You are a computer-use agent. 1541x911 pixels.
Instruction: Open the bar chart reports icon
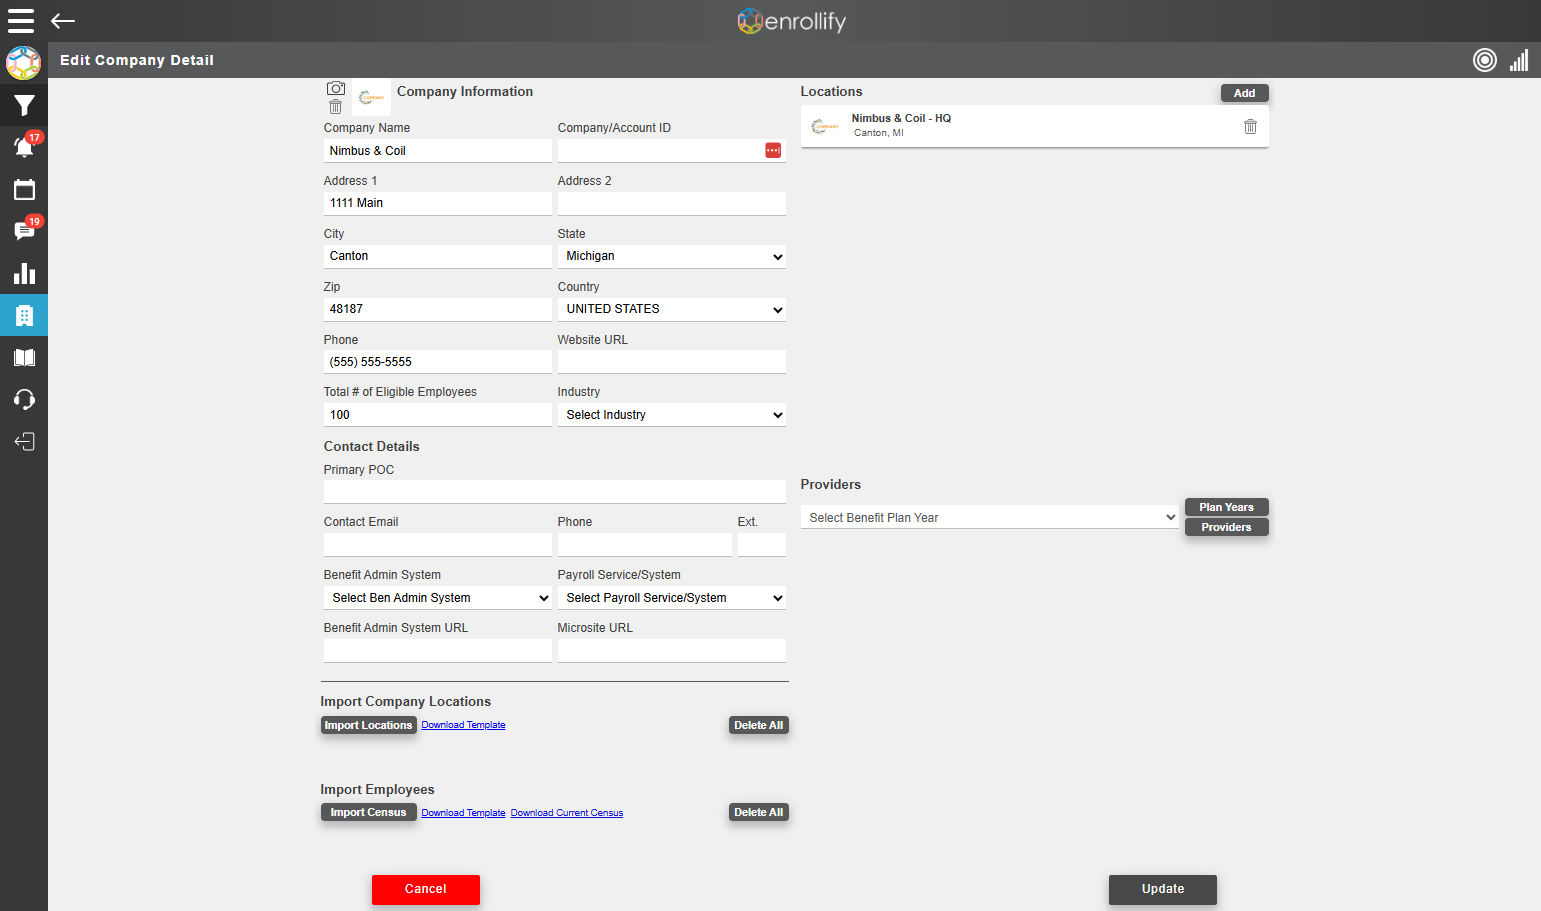point(24,273)
